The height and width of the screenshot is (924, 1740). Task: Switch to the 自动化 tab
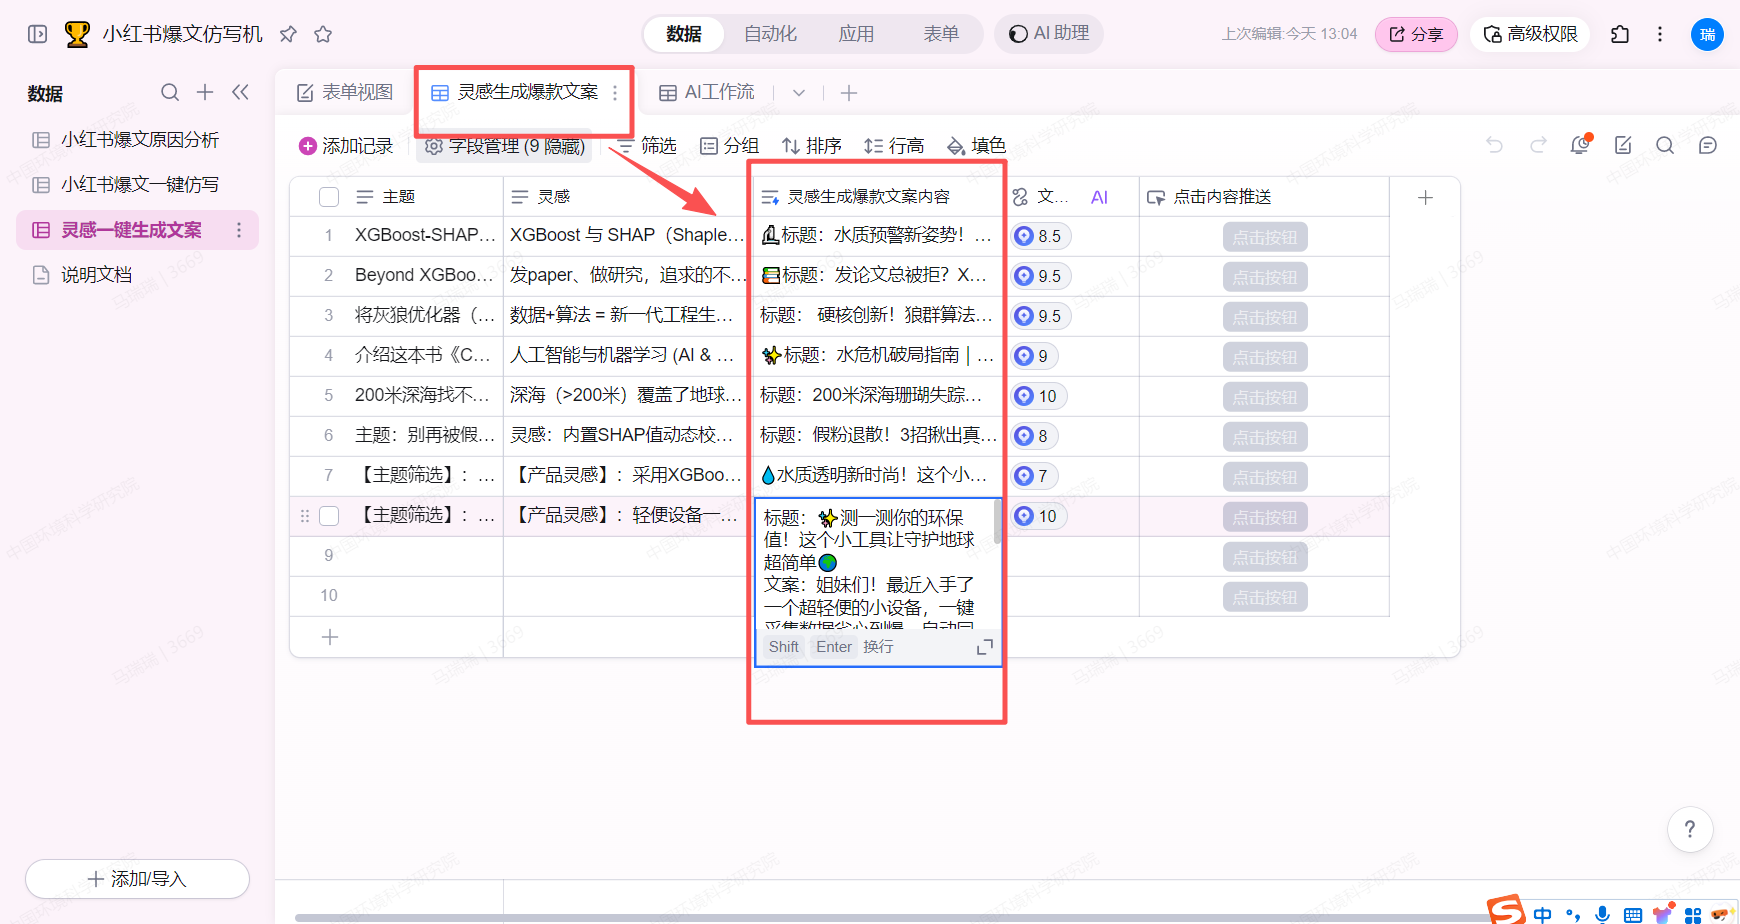(x=770, y=34)
